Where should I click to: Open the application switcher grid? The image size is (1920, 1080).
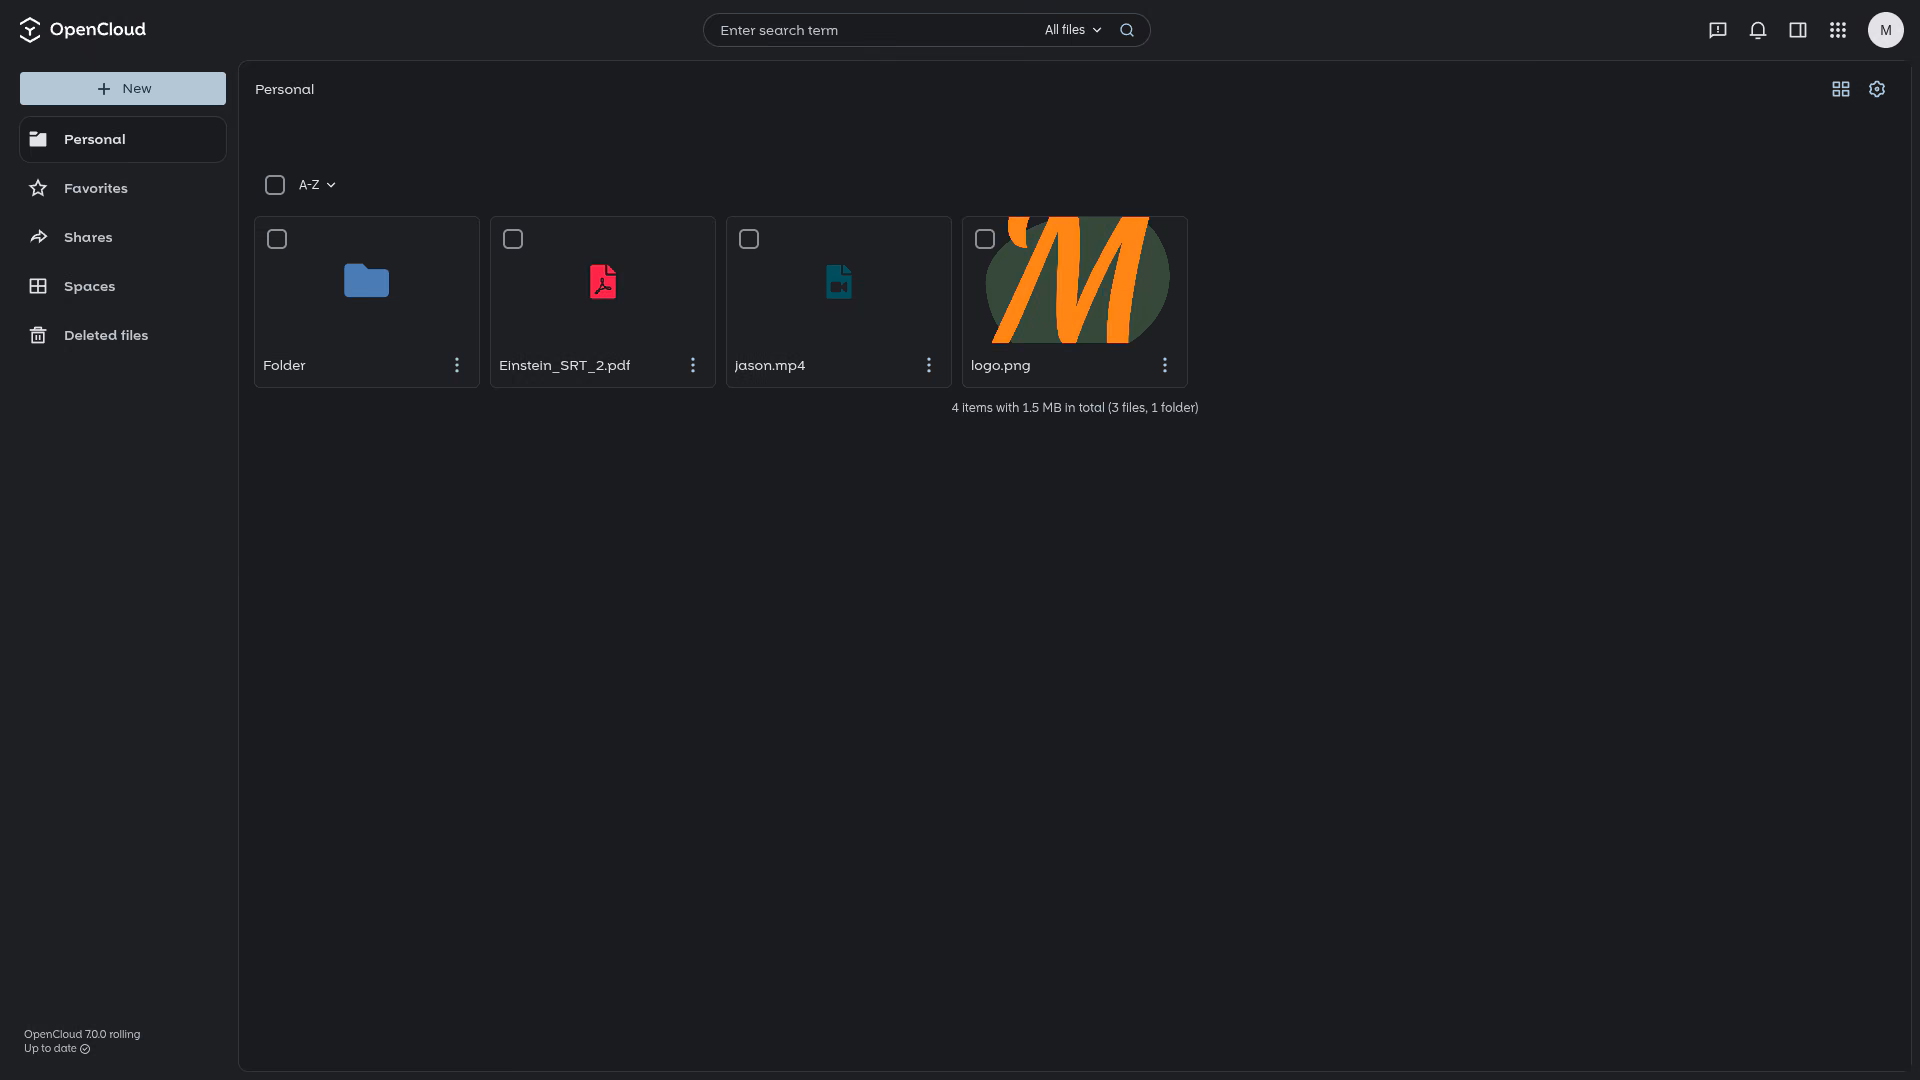(x=1838, y=30)
